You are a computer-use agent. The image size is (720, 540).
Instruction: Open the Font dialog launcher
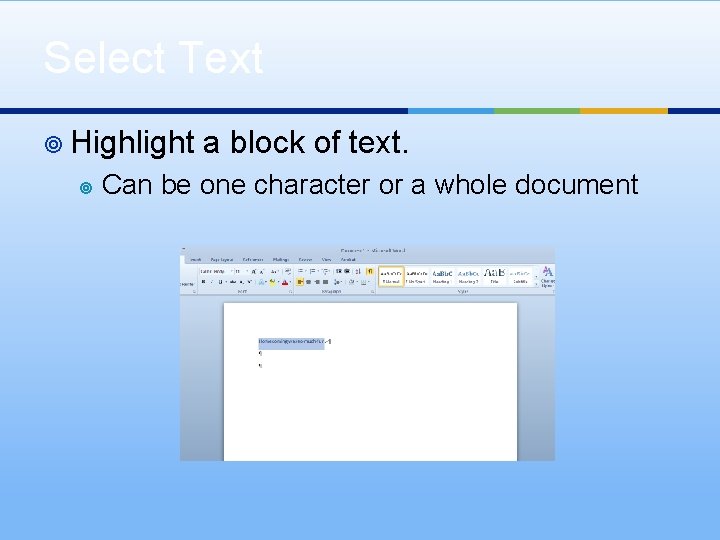(291, 291)
